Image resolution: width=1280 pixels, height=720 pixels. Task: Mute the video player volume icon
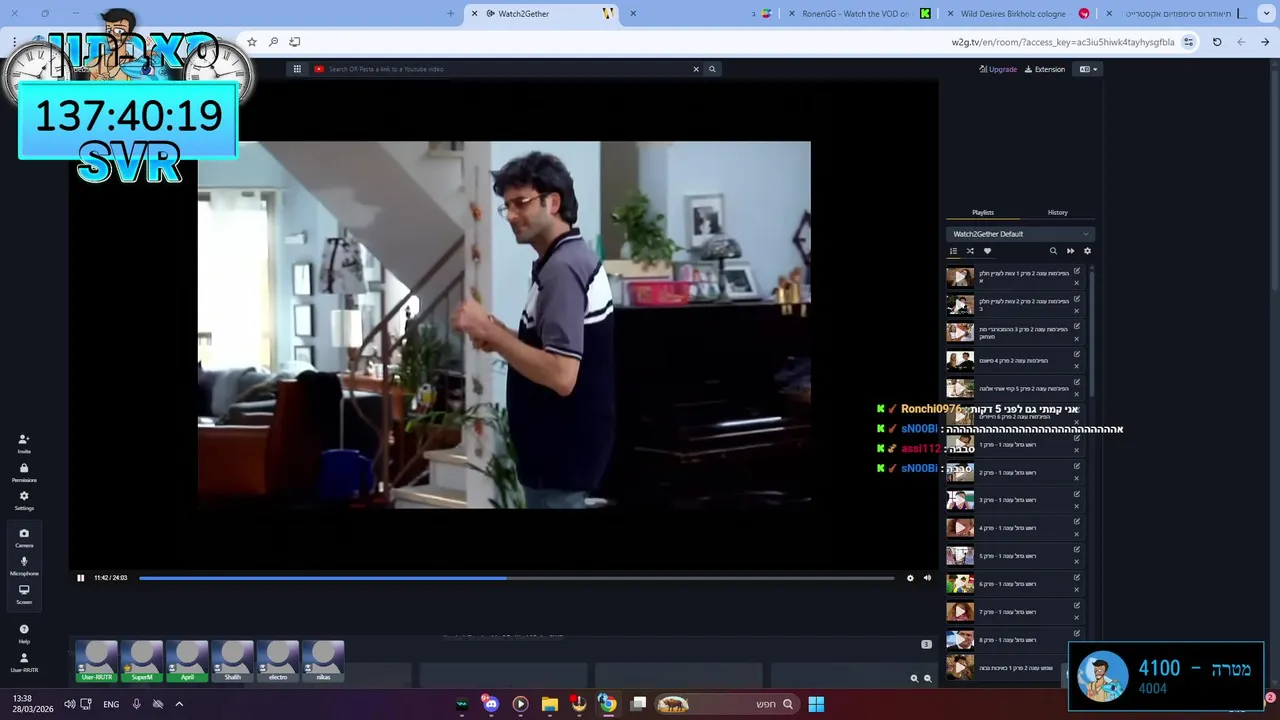point(927,578)
